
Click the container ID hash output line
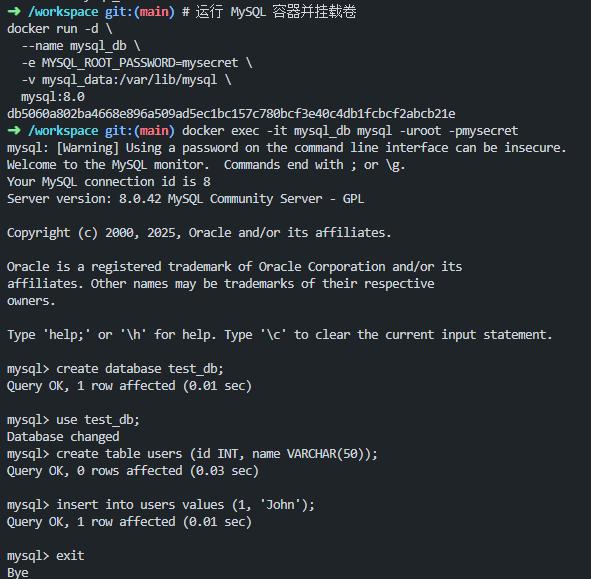pos(231,113)
